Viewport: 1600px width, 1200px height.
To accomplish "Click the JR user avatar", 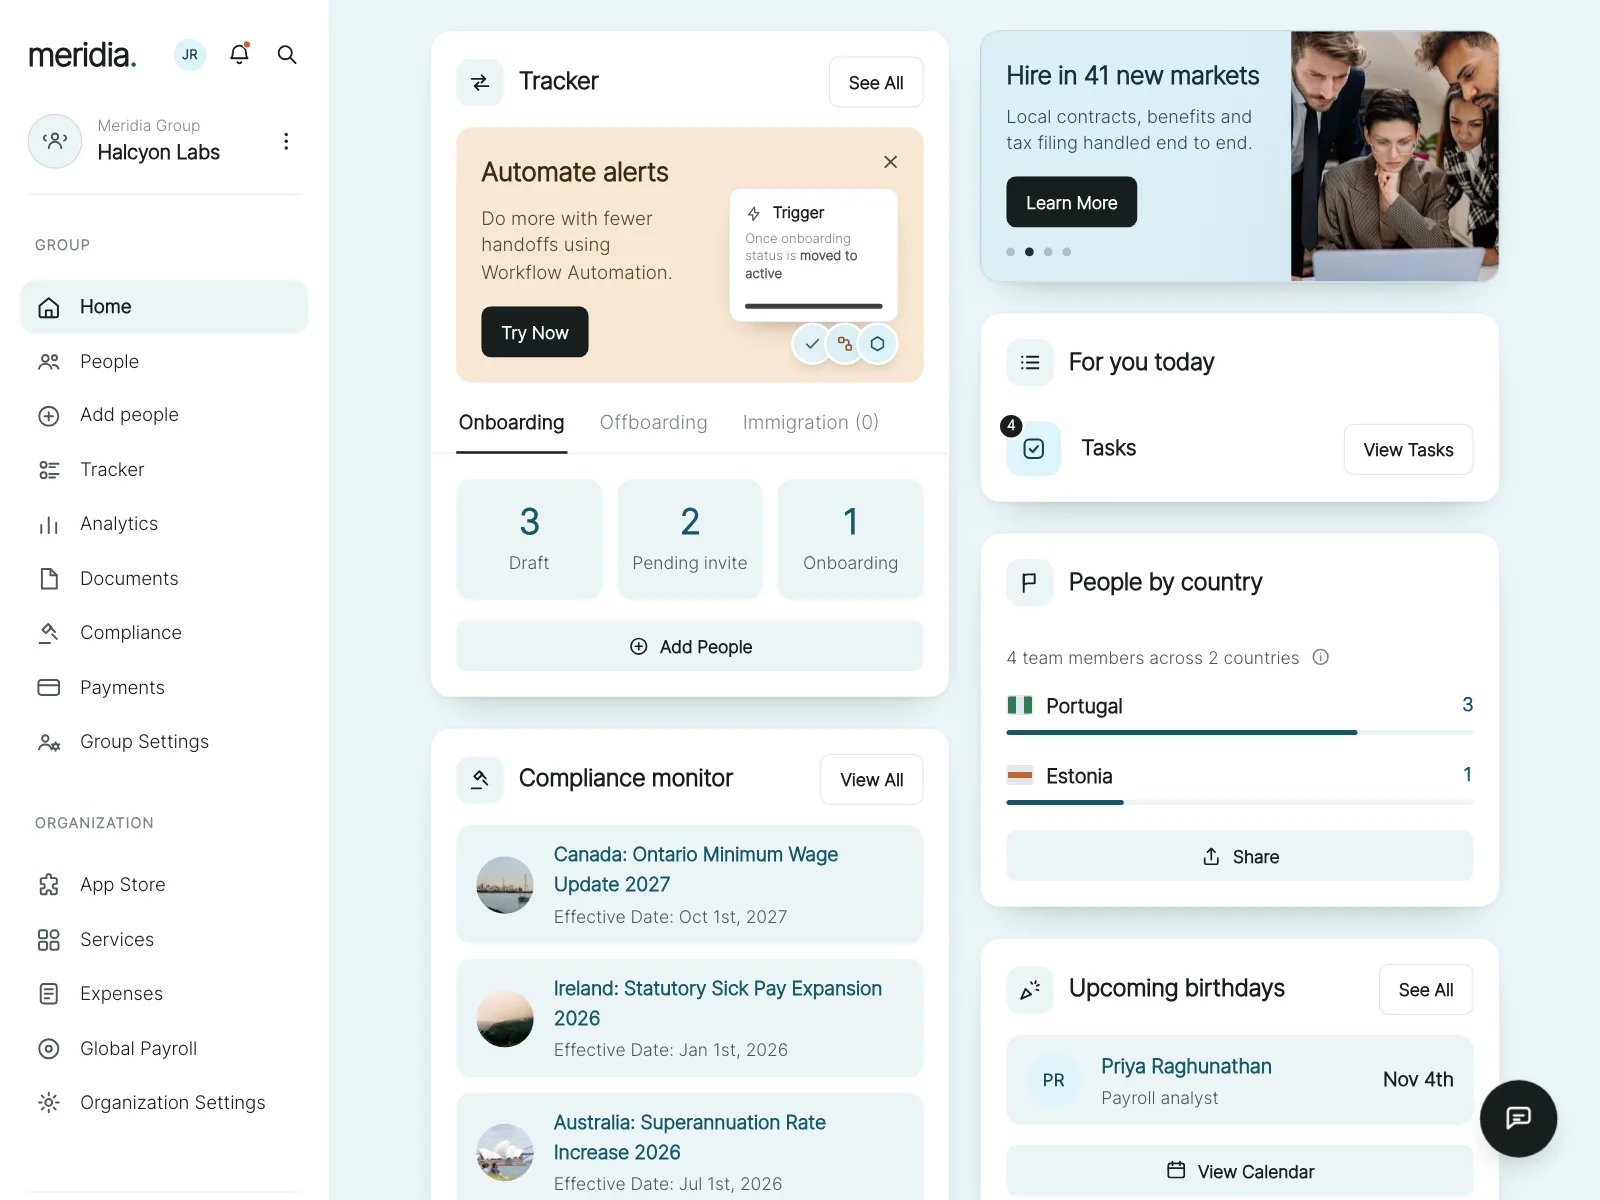I will (x=190, y=55).
